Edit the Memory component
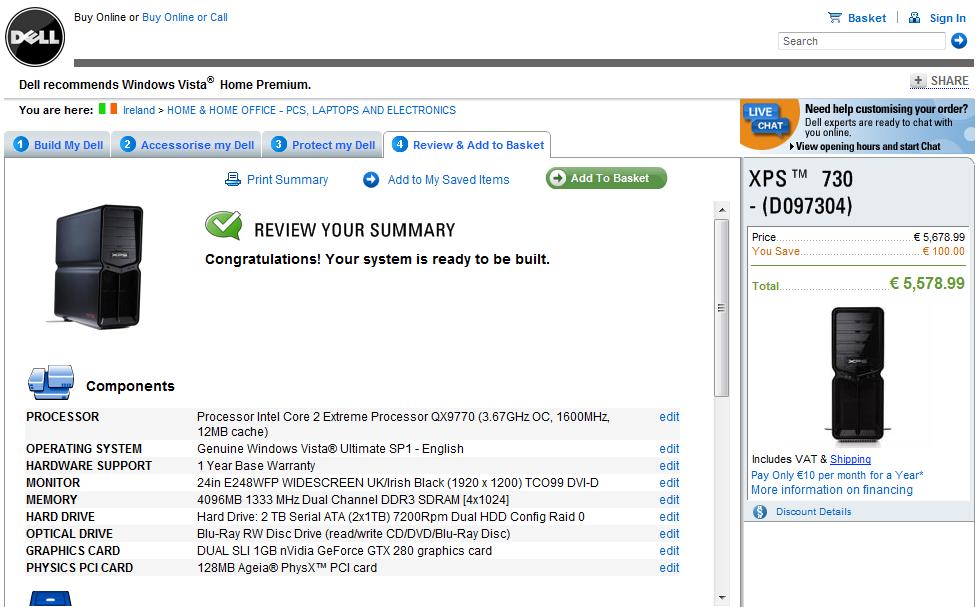This screenshot has height=607, width=980. tap(669, 499)
